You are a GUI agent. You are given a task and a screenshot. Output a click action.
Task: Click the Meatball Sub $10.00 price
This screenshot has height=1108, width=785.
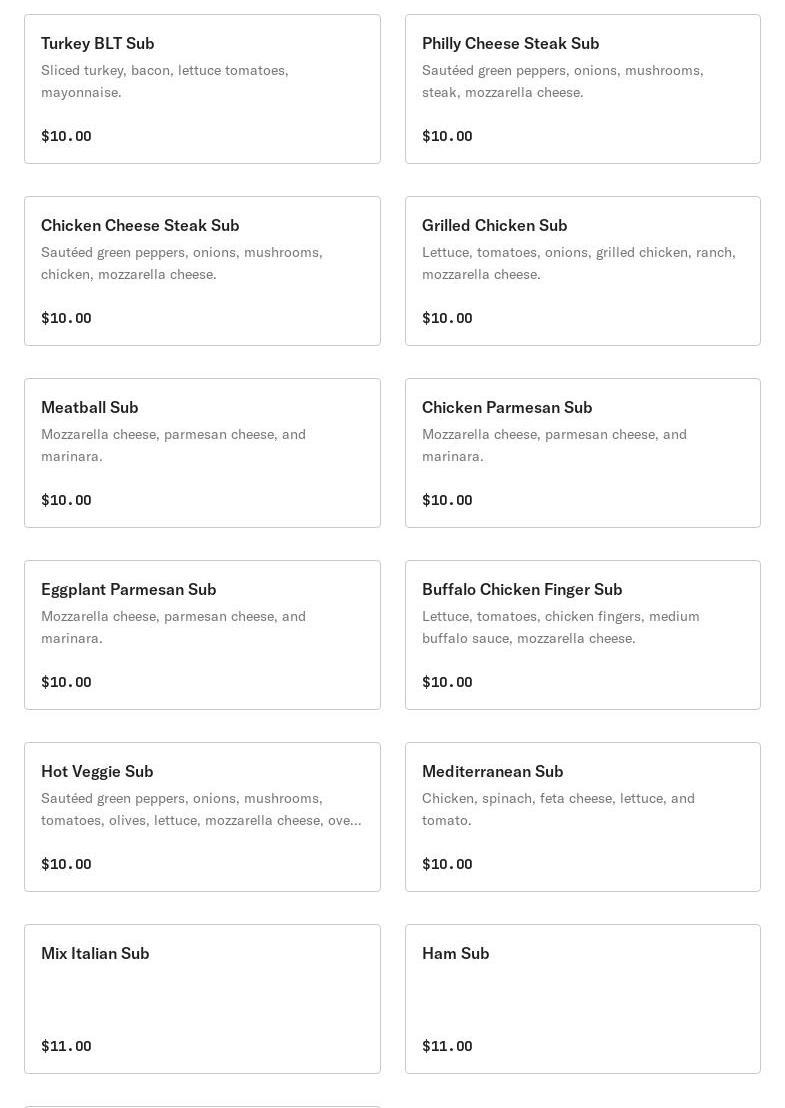pyautogui.click(x=66, y=500)
